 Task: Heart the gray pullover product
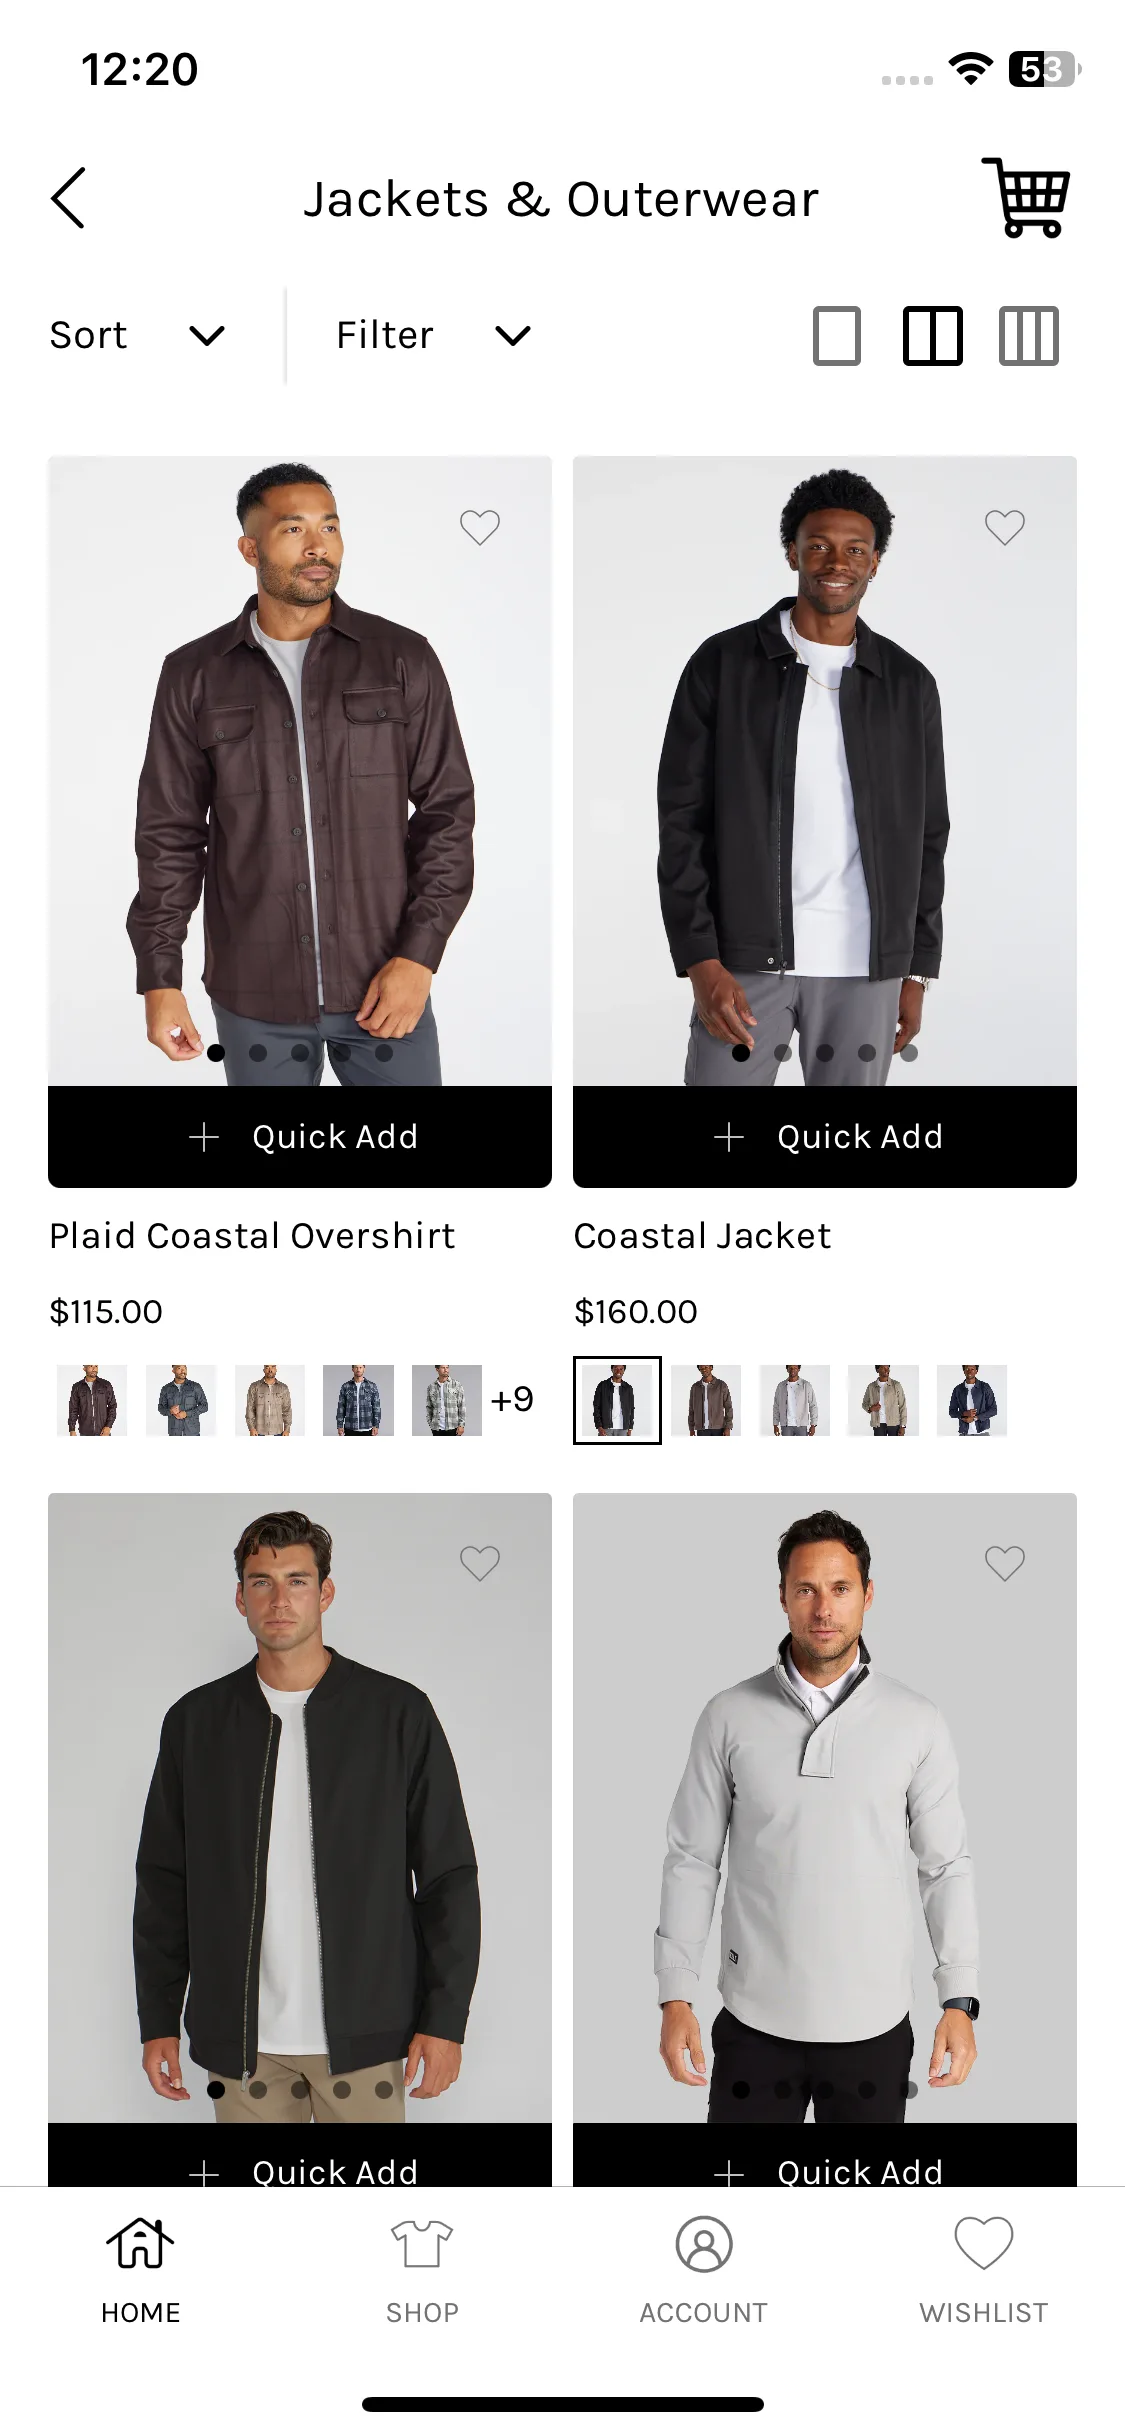[1005, 1563]
